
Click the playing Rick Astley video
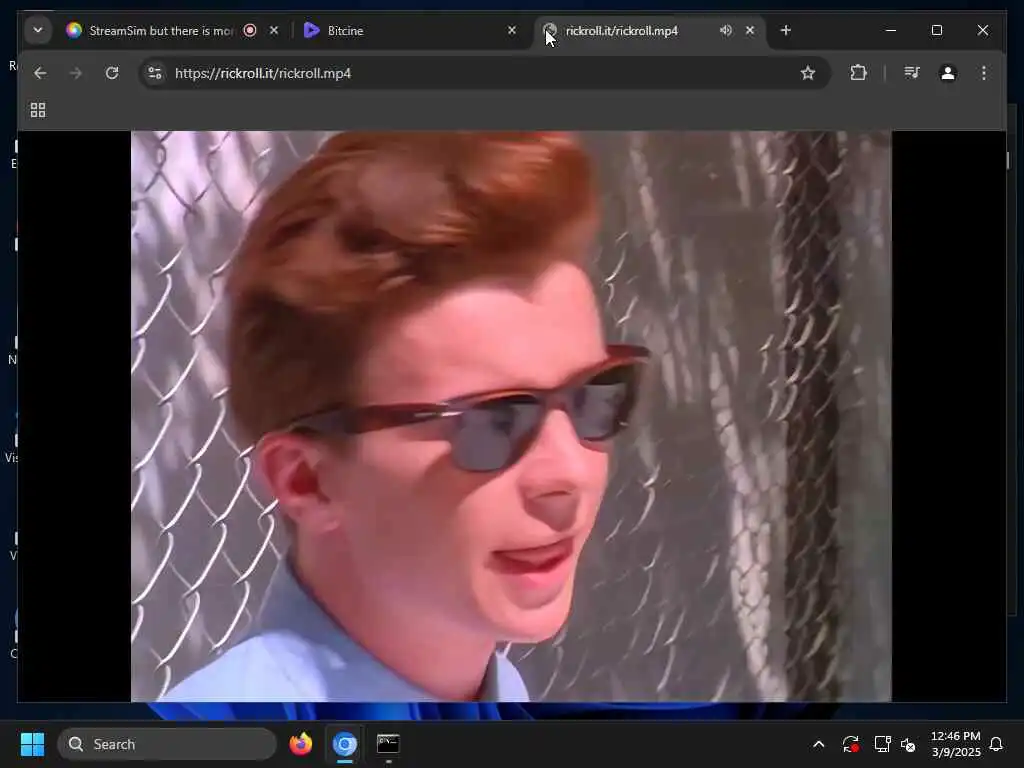click(511, 417)
